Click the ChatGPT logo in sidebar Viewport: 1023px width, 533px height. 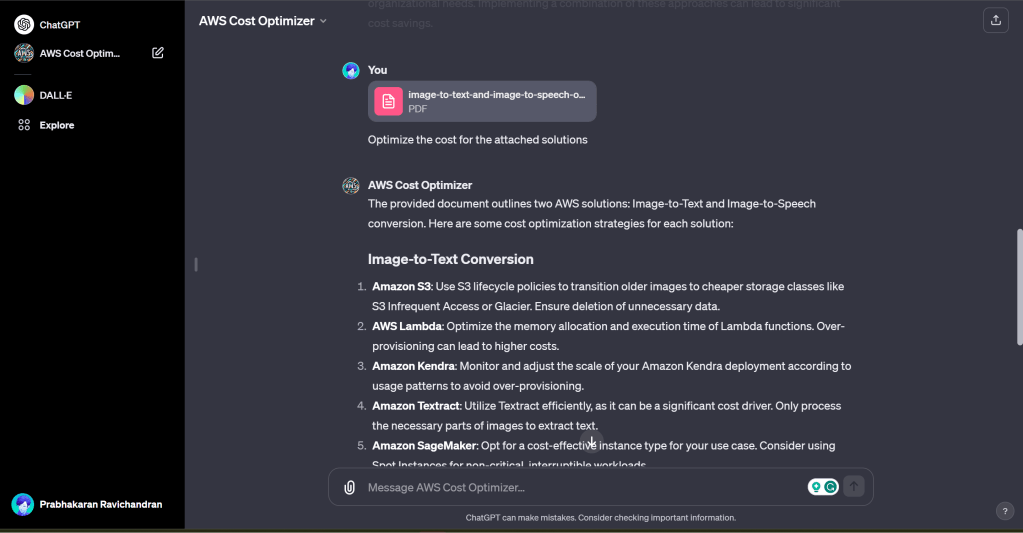point(24,24)
